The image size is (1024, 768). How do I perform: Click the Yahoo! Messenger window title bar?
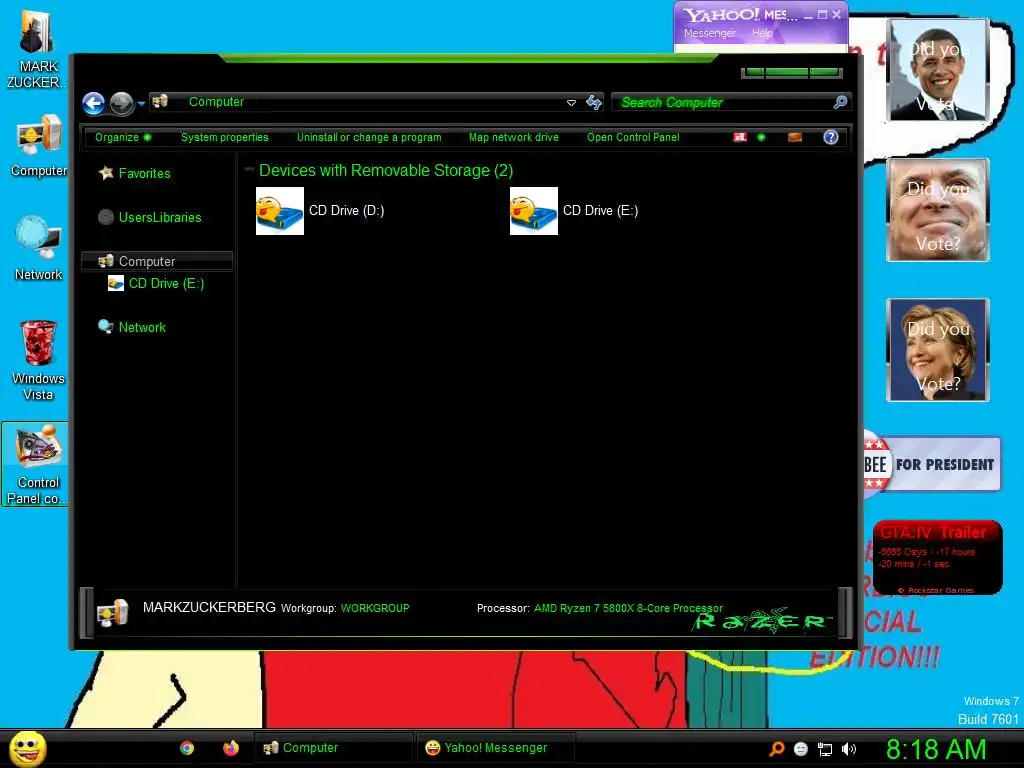[761, 14]
